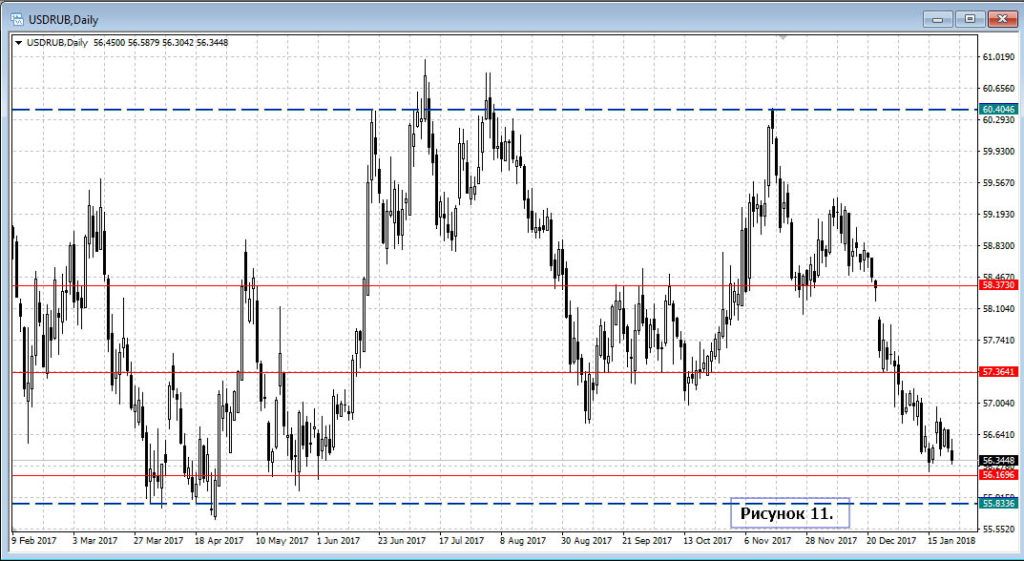Viewport: 1024px width, 561px height.
Task: Select the 60.4046 blue price label
Action: (999, 109)
